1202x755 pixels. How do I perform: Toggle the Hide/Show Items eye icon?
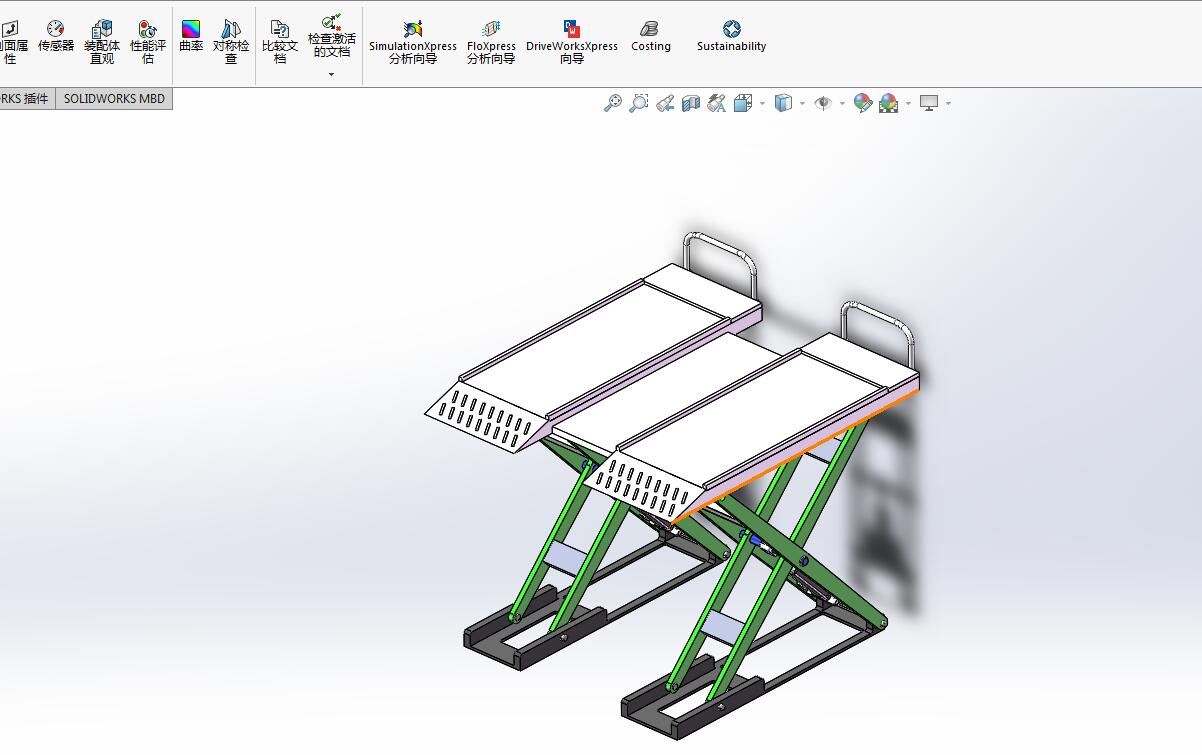pos(824,103)
